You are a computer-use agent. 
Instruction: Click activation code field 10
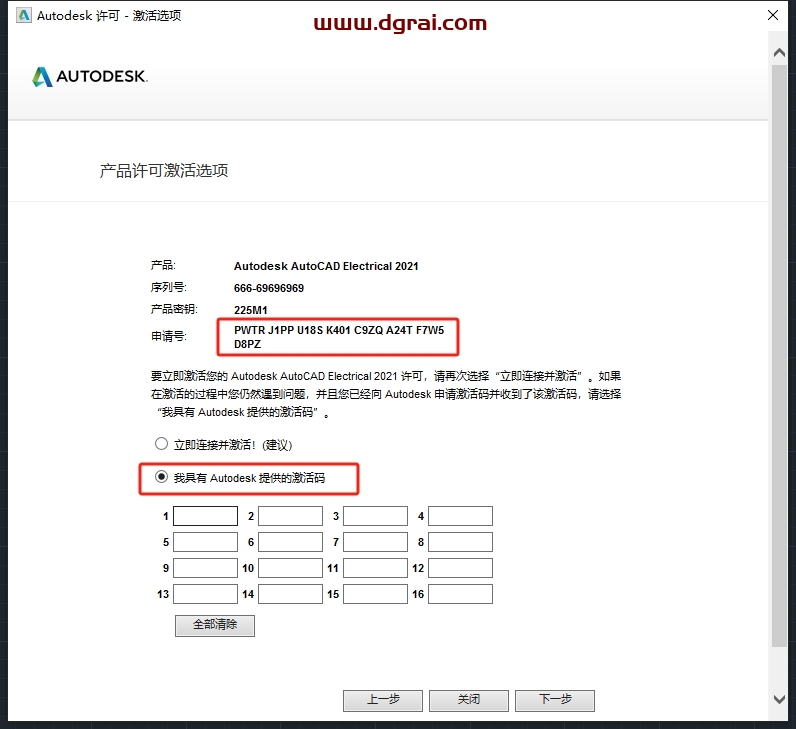[x=290, y=568]
